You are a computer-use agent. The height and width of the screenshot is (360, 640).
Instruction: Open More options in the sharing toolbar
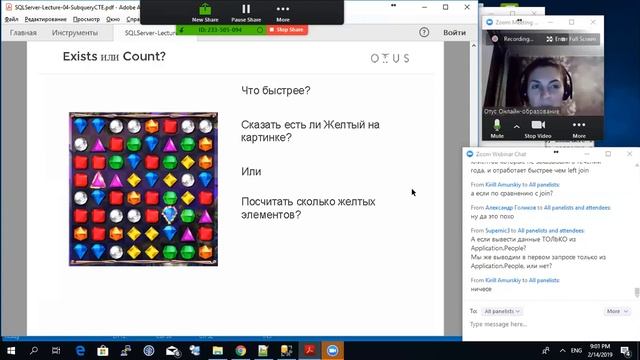pos(283,13)
